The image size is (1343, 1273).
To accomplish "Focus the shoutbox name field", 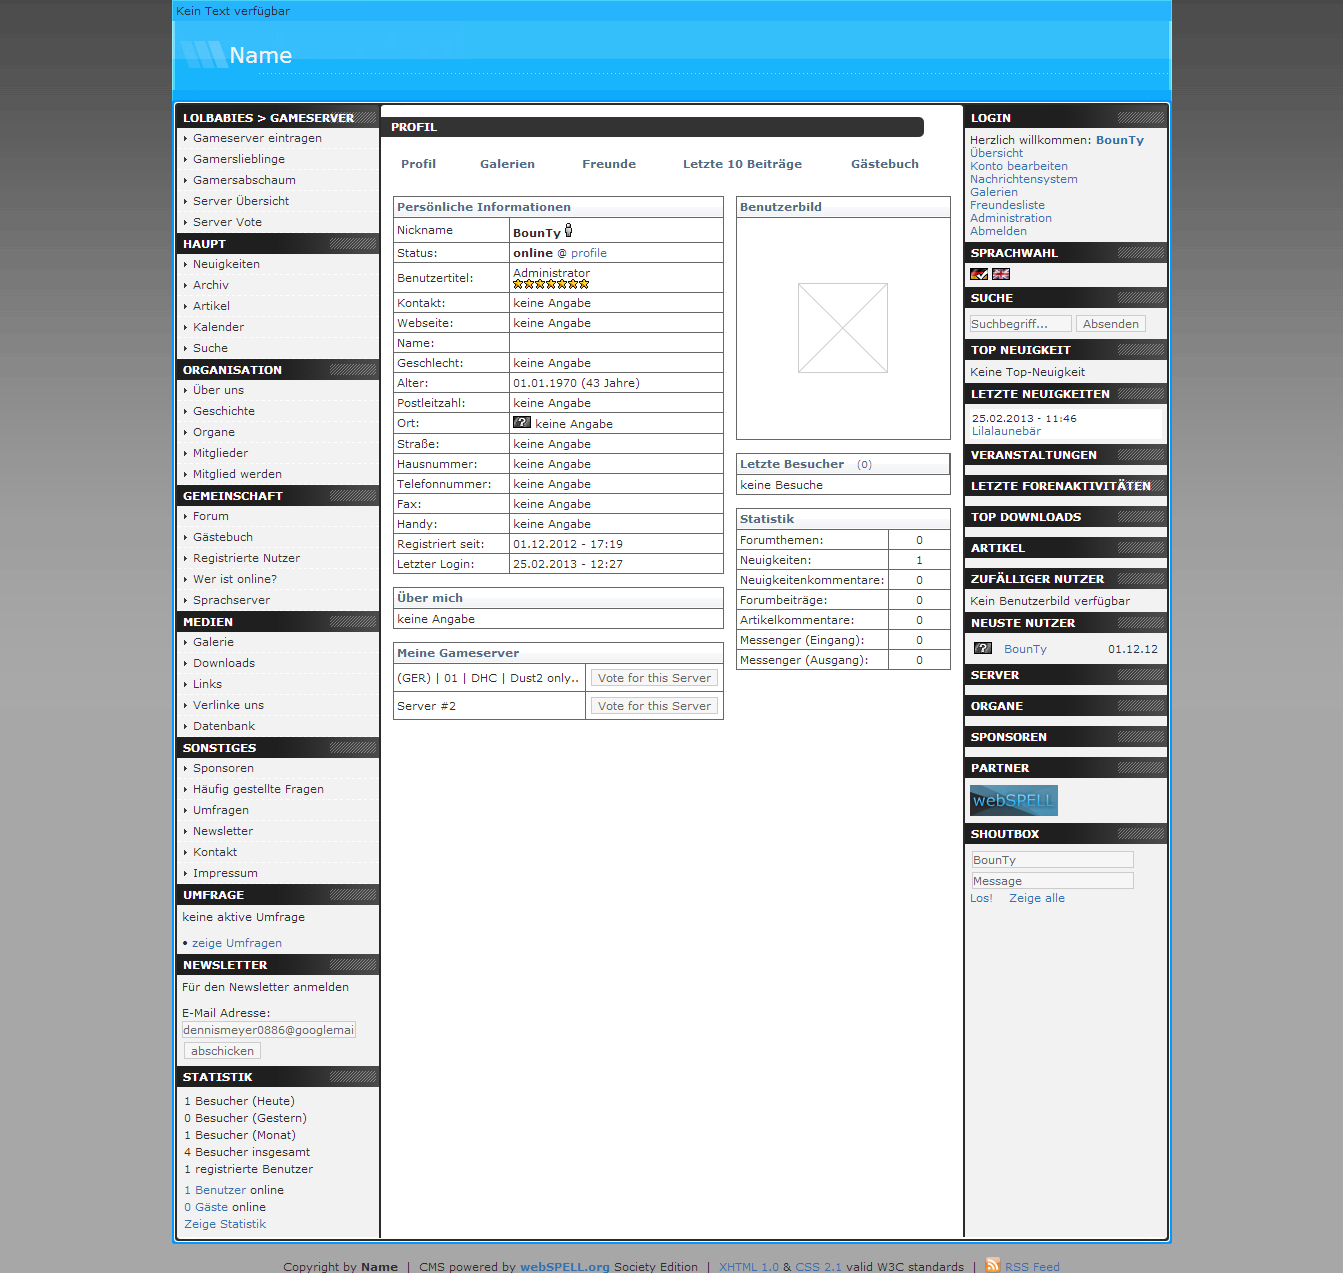I will click(x=1052, y=860).
